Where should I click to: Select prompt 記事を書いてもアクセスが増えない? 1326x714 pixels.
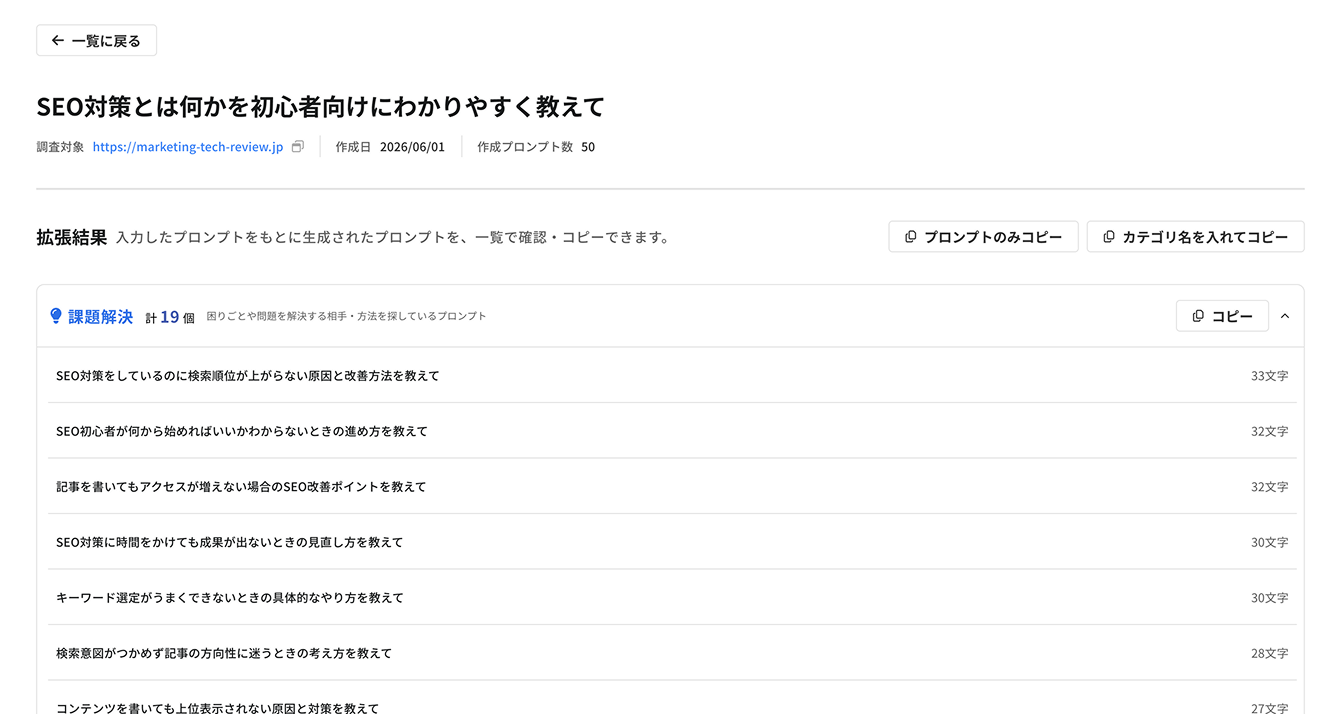pyautogui.click(x=672, y=487)
